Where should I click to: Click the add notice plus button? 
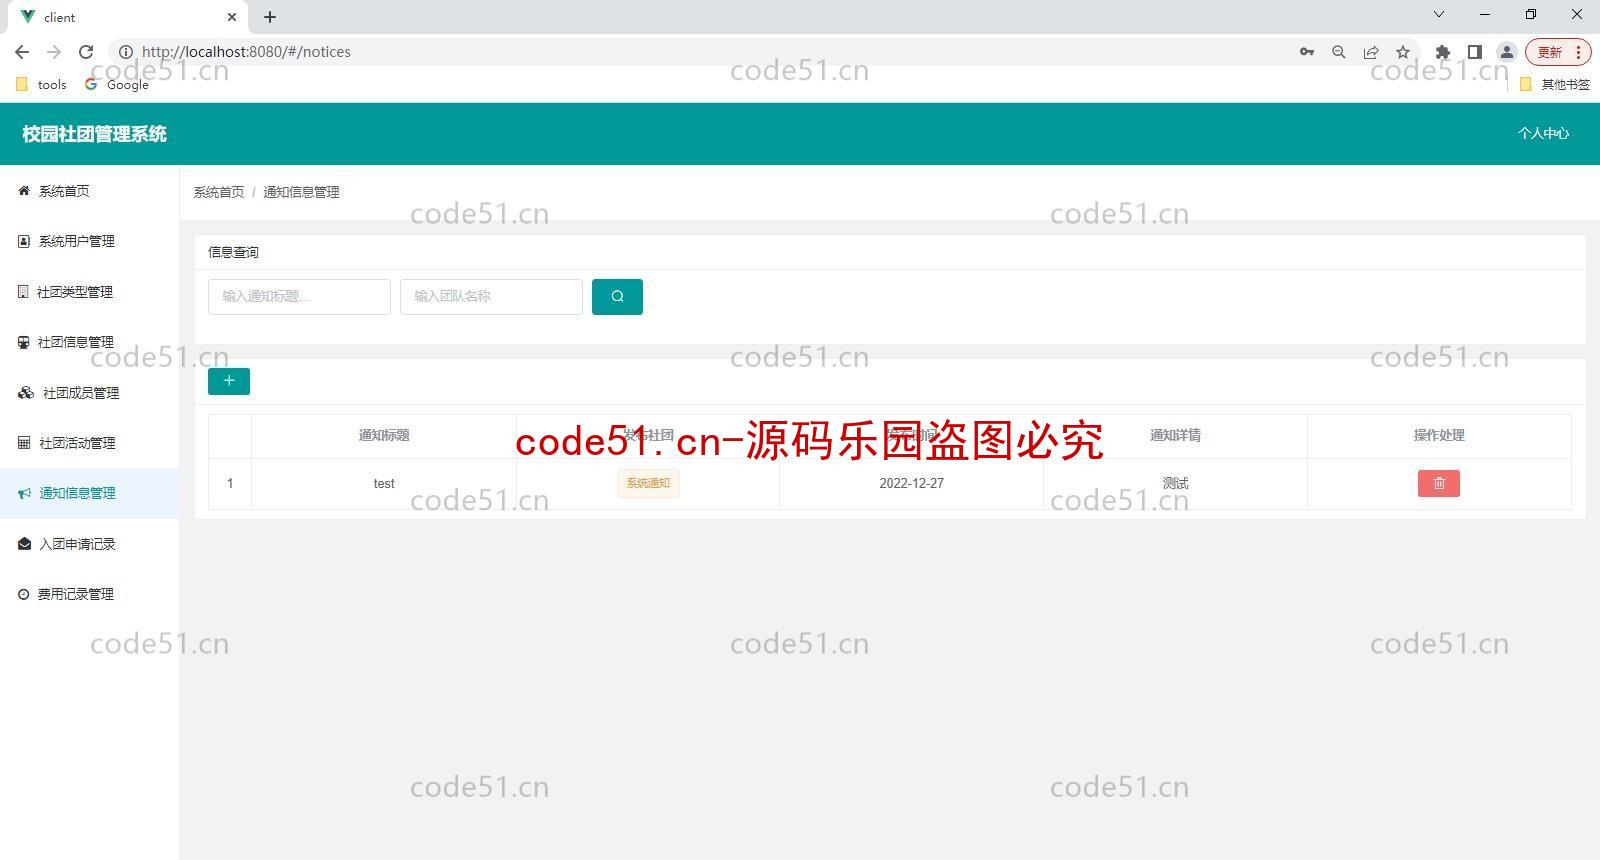pos(229,381)
